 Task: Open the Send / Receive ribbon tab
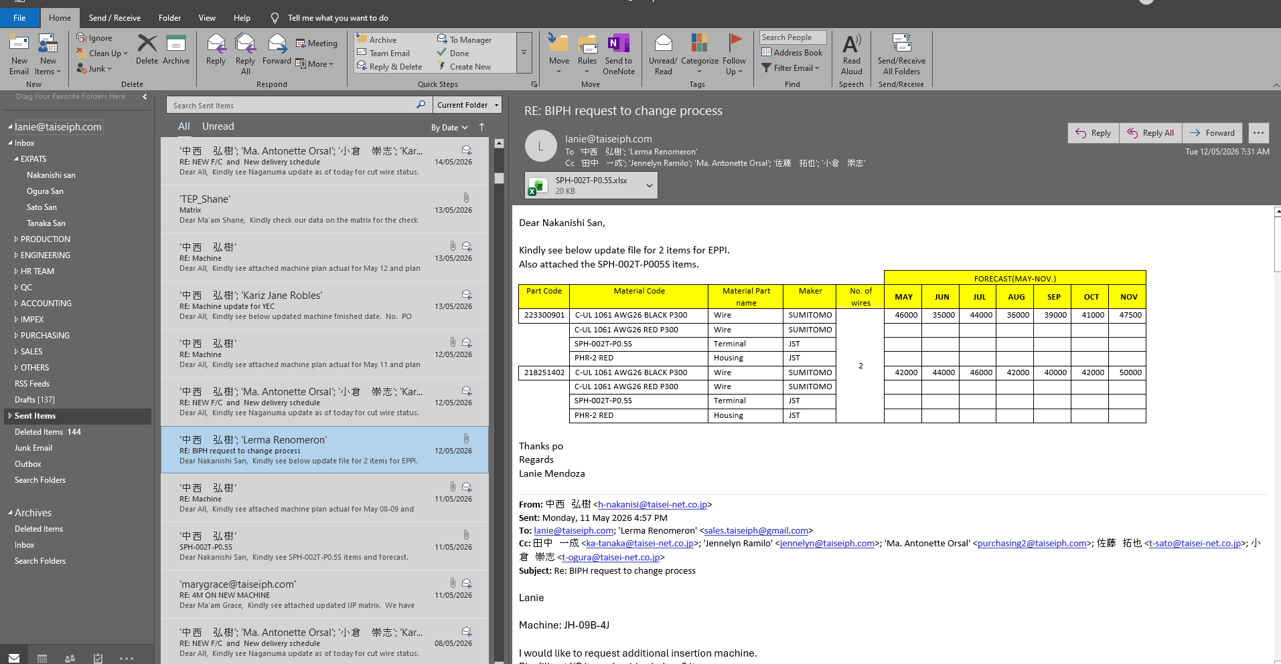point(115,18)
